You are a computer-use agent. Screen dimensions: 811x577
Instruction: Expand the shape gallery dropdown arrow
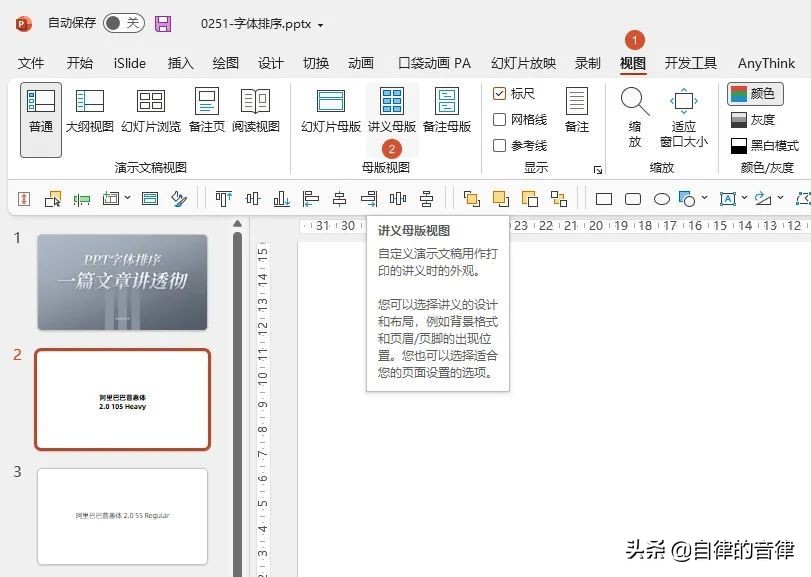705,197
